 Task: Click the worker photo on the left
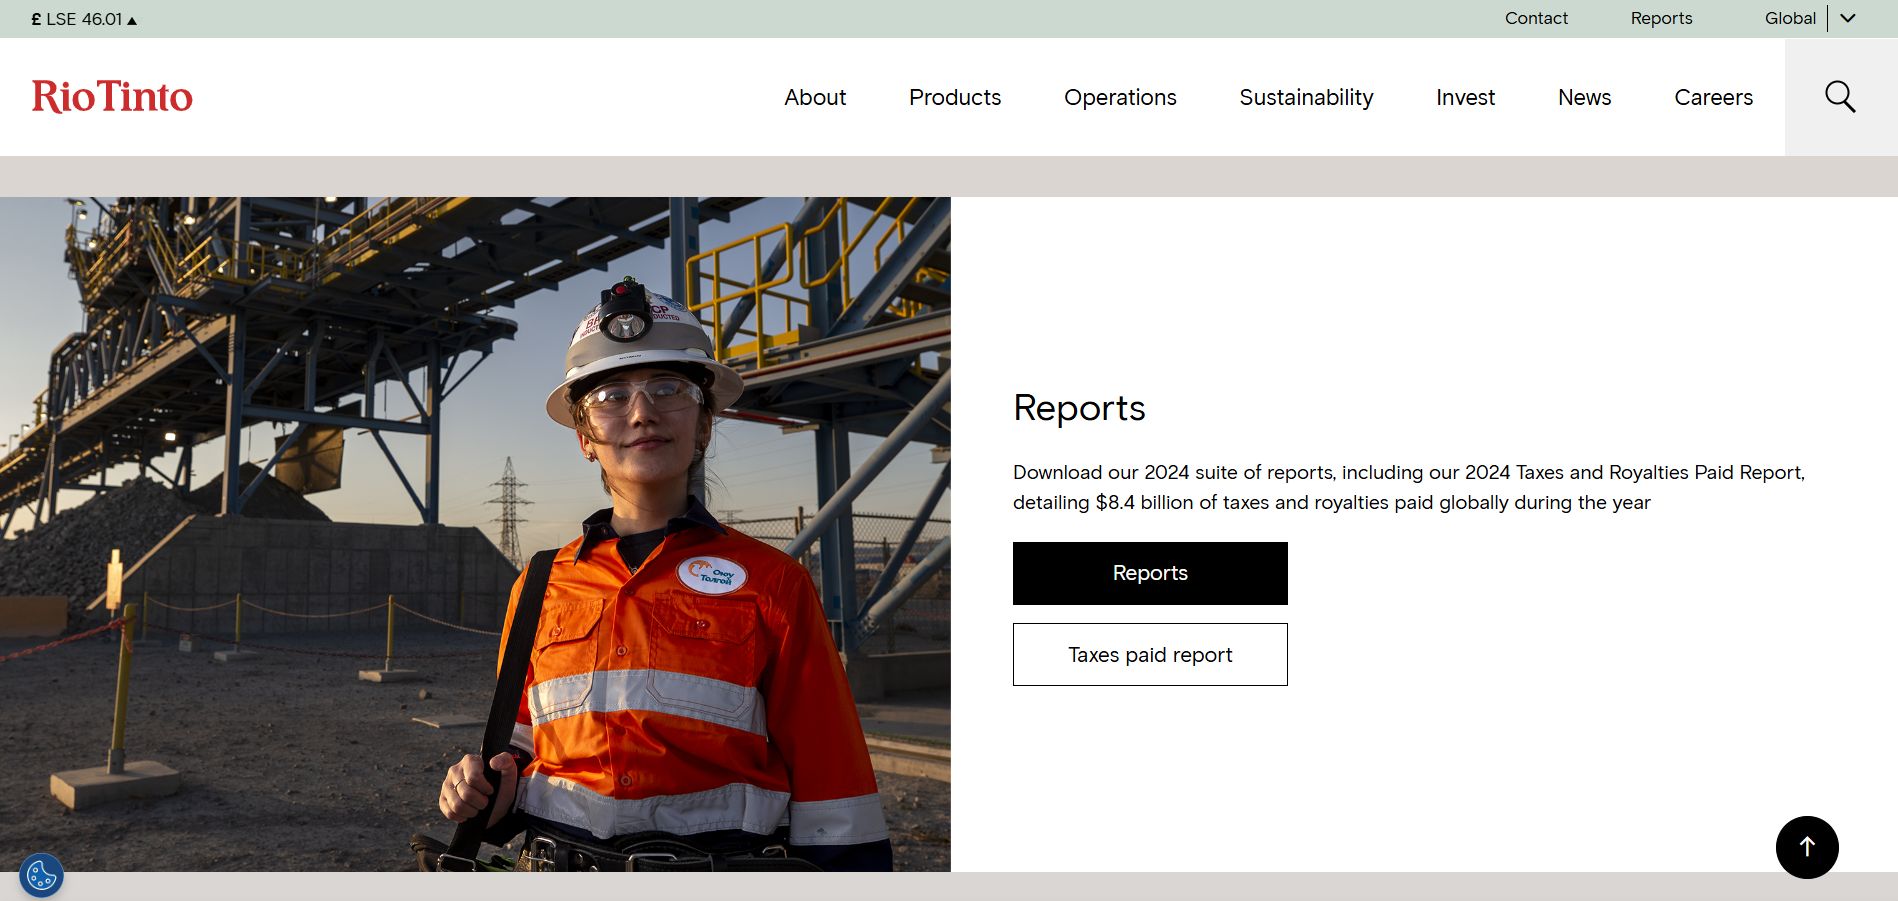475,530
